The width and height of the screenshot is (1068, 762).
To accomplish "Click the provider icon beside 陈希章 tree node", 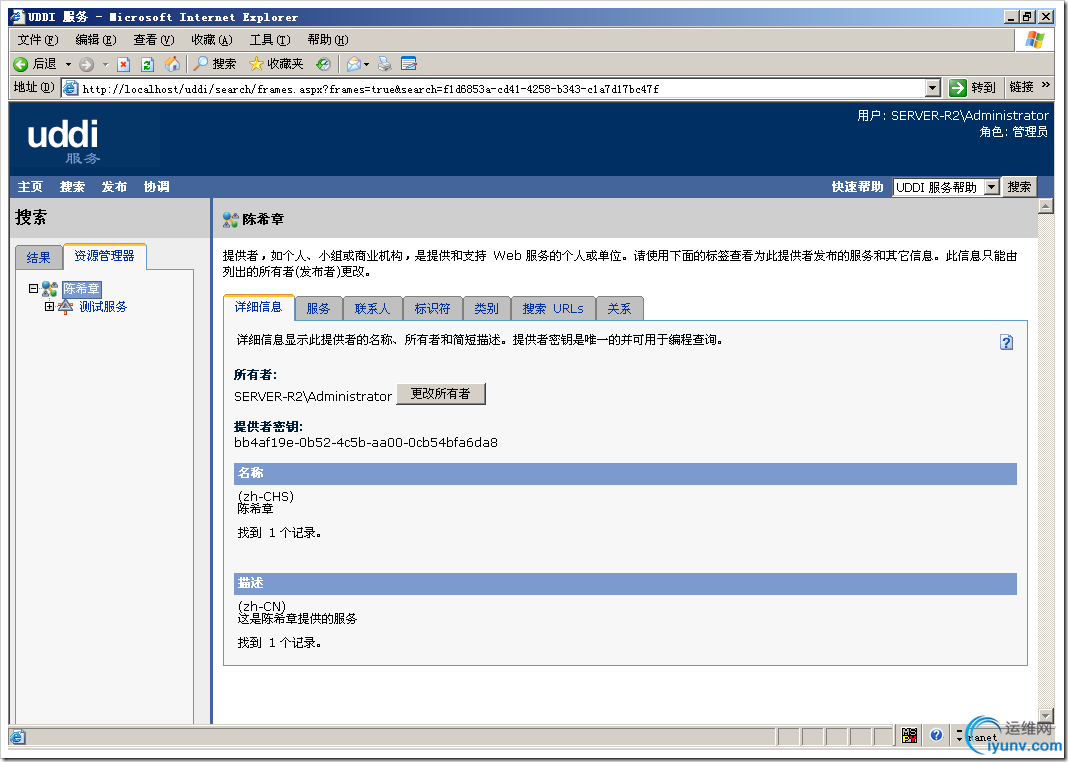I will pos(50,289).
